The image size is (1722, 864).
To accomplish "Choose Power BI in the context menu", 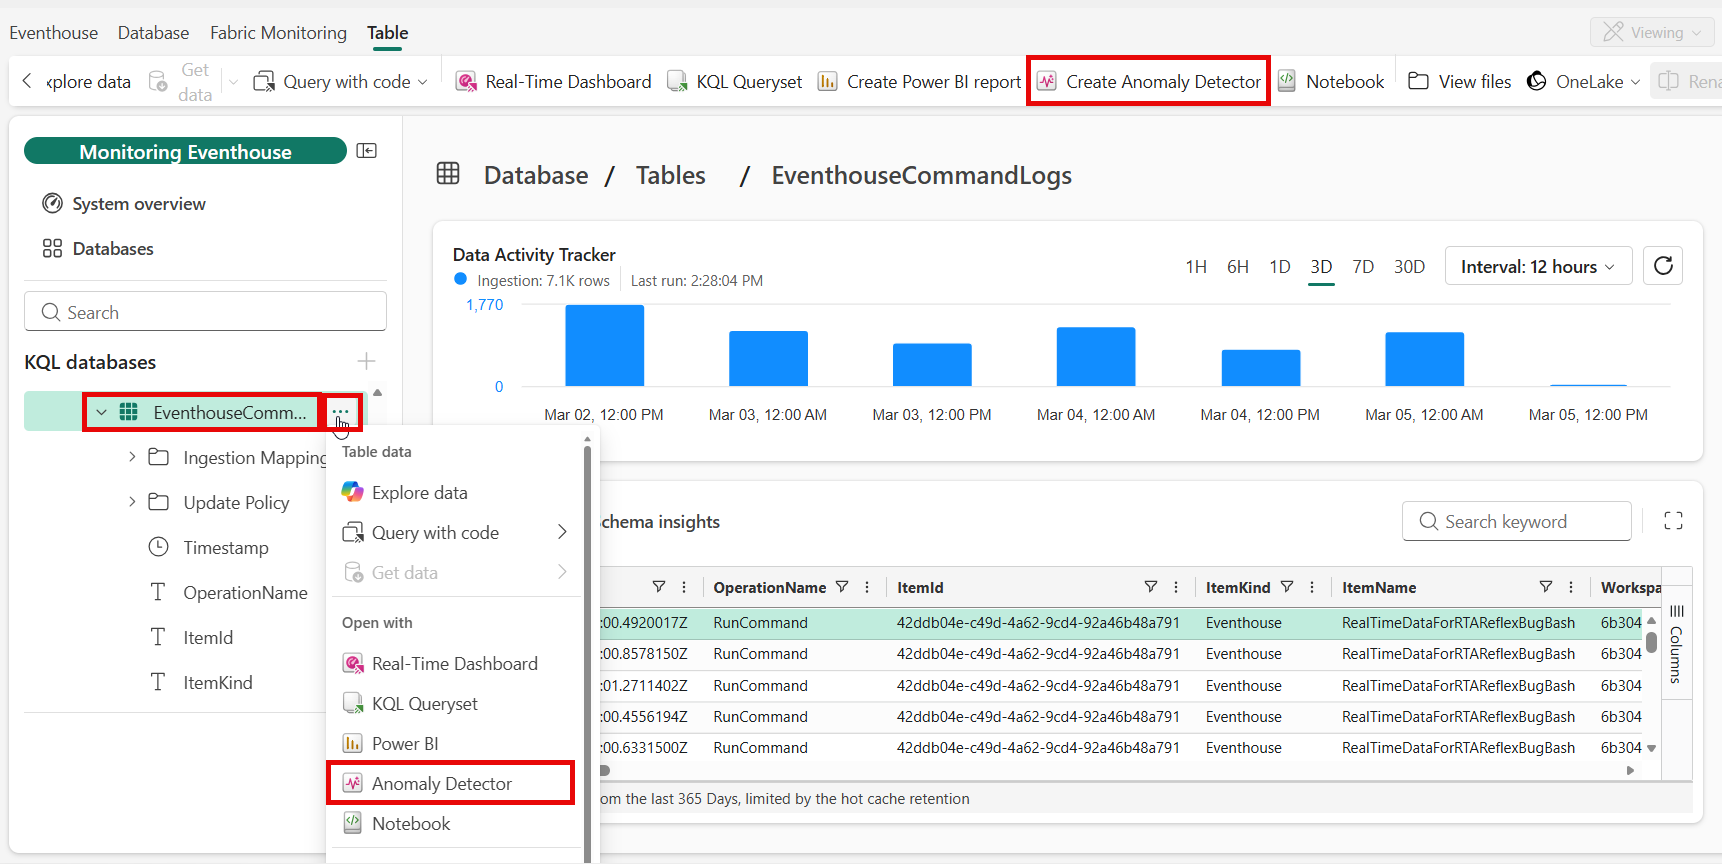I will tap(455, 743).
